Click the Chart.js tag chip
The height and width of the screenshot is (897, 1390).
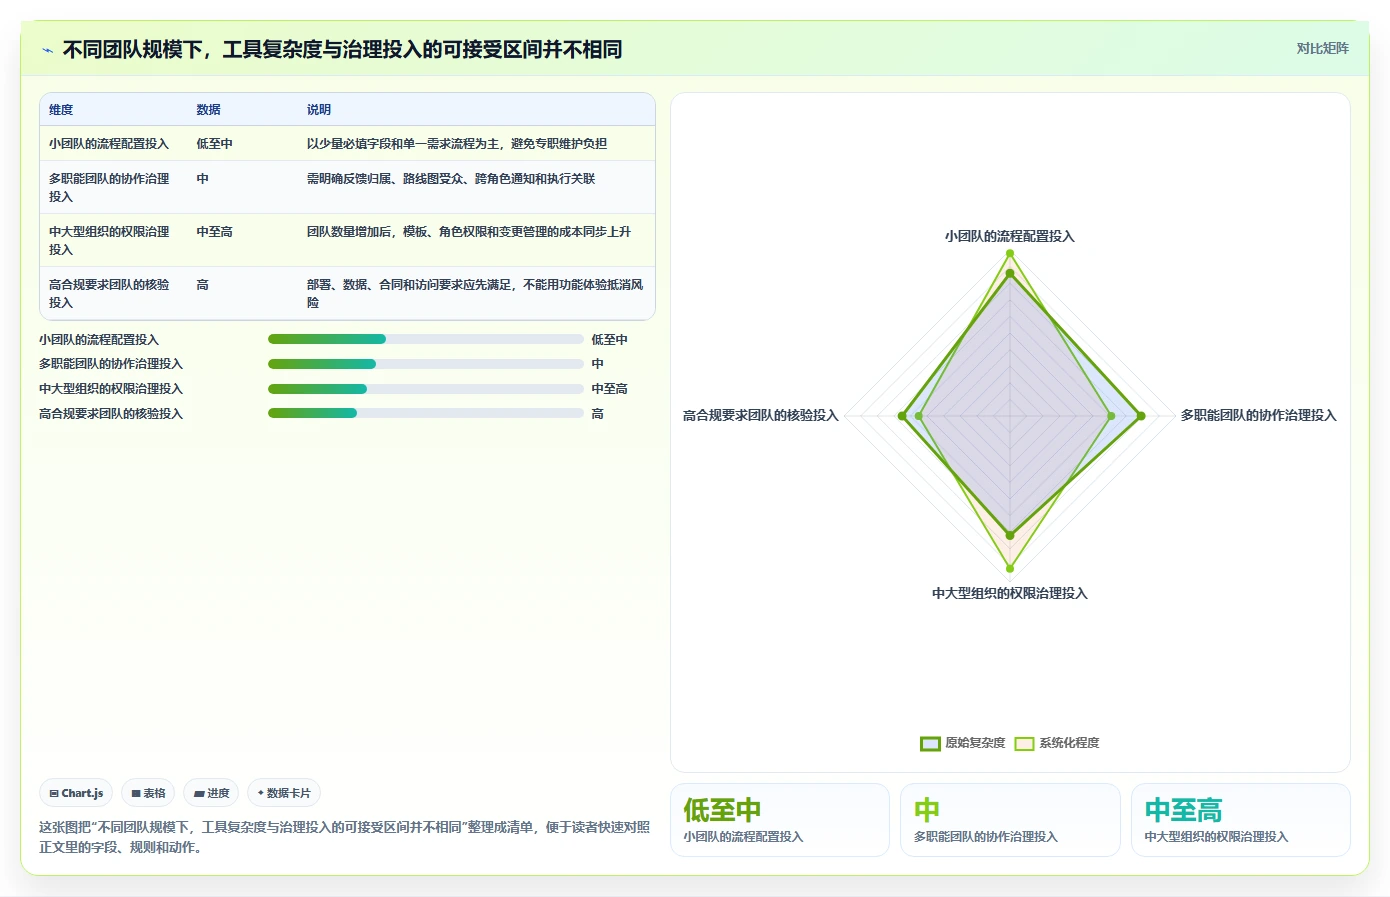point(76,793)
